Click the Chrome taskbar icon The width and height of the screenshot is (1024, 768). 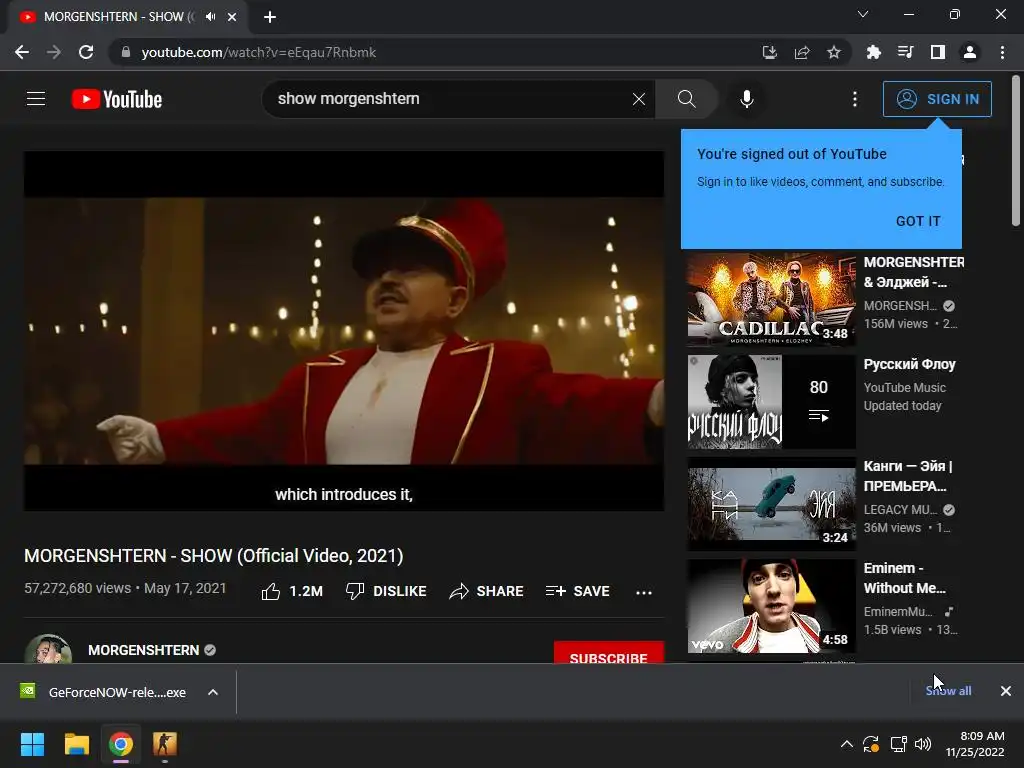point(121,744)
